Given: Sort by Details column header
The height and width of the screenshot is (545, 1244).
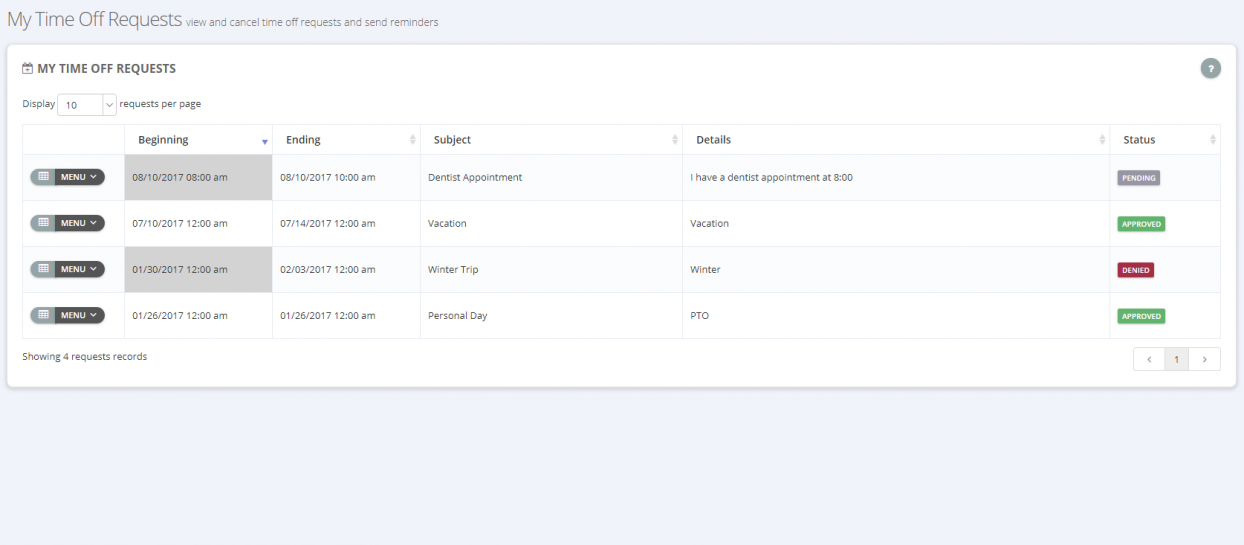Looking at the screenshot, I should (x=896, y=140).
